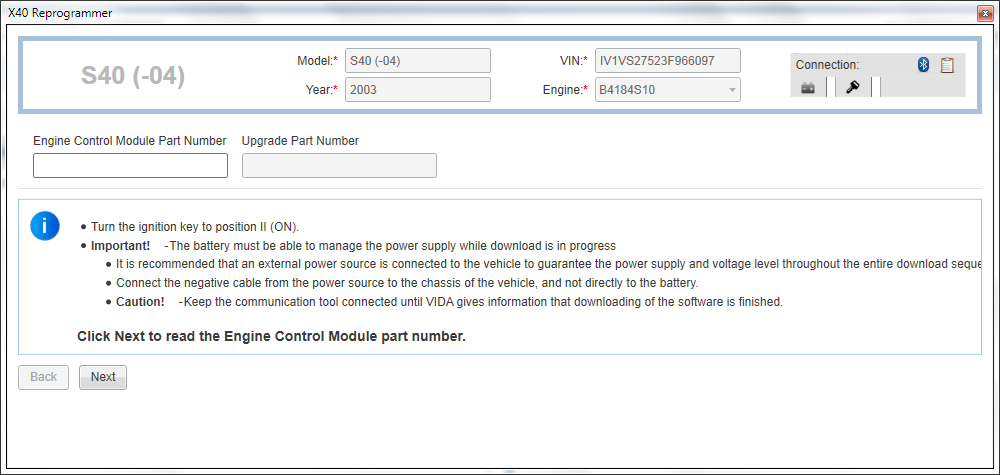The image size is (1000, 475).
Task: Click the Connection: label
Action: coord(827,64)
